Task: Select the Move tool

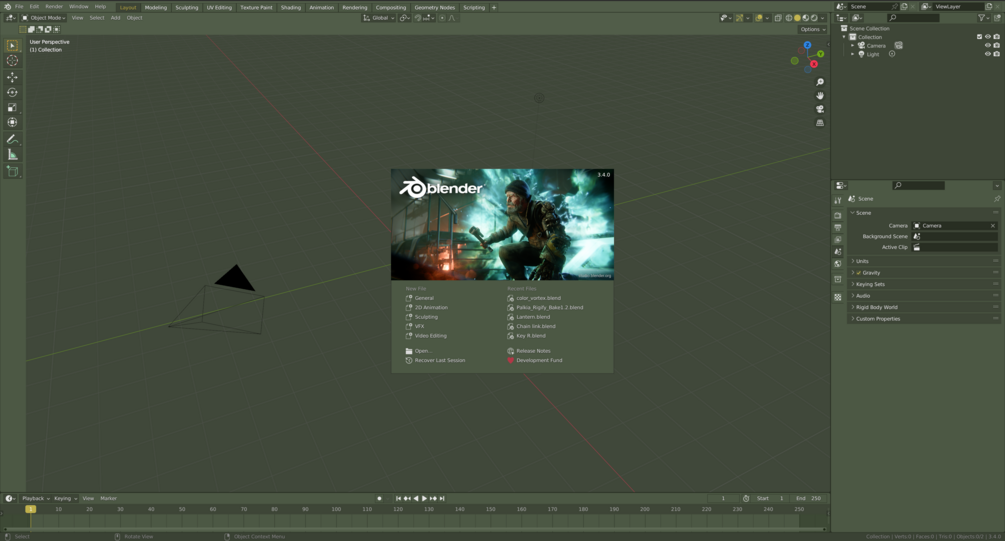Action: tap(12, 77)
